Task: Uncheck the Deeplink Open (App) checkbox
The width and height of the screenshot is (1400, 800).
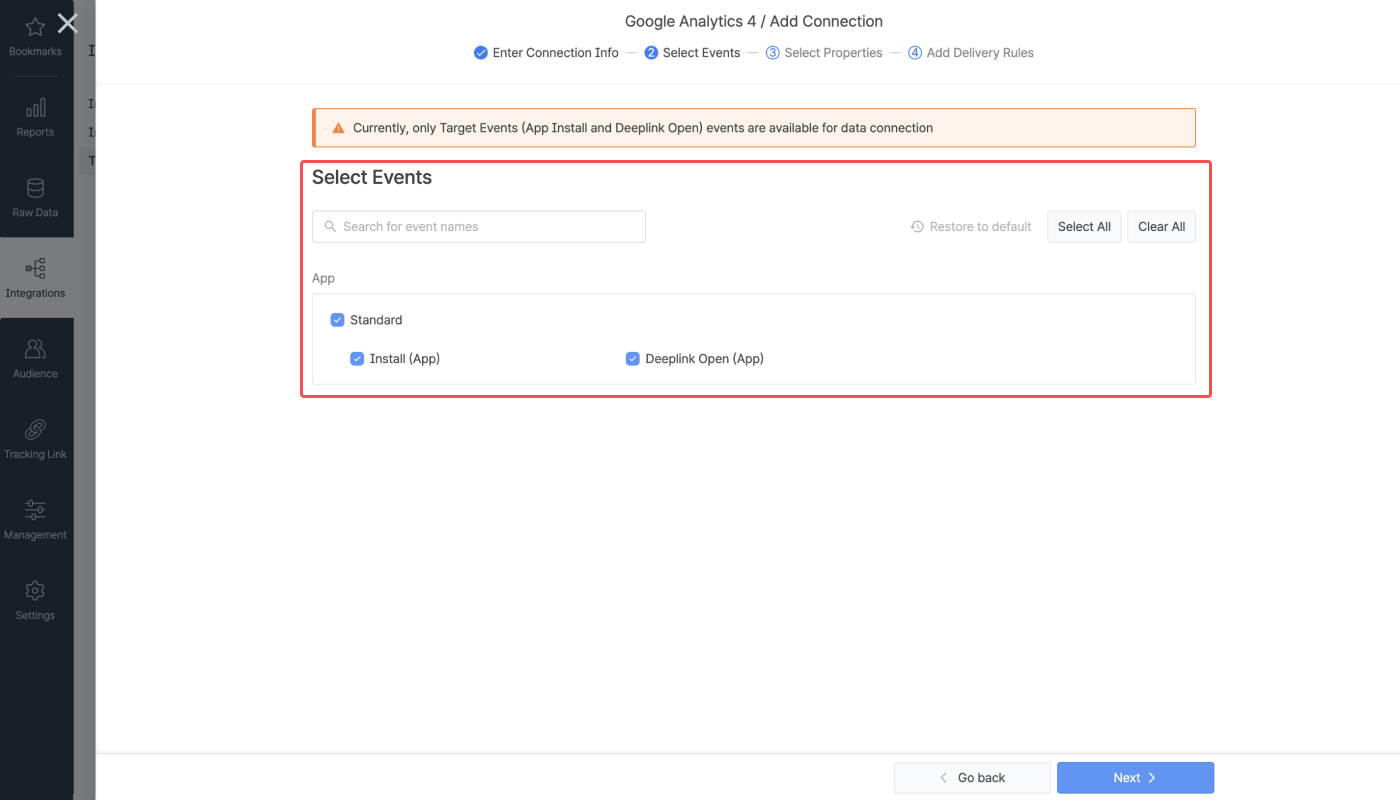Action: pyautogui.click(x=632, y=359)
